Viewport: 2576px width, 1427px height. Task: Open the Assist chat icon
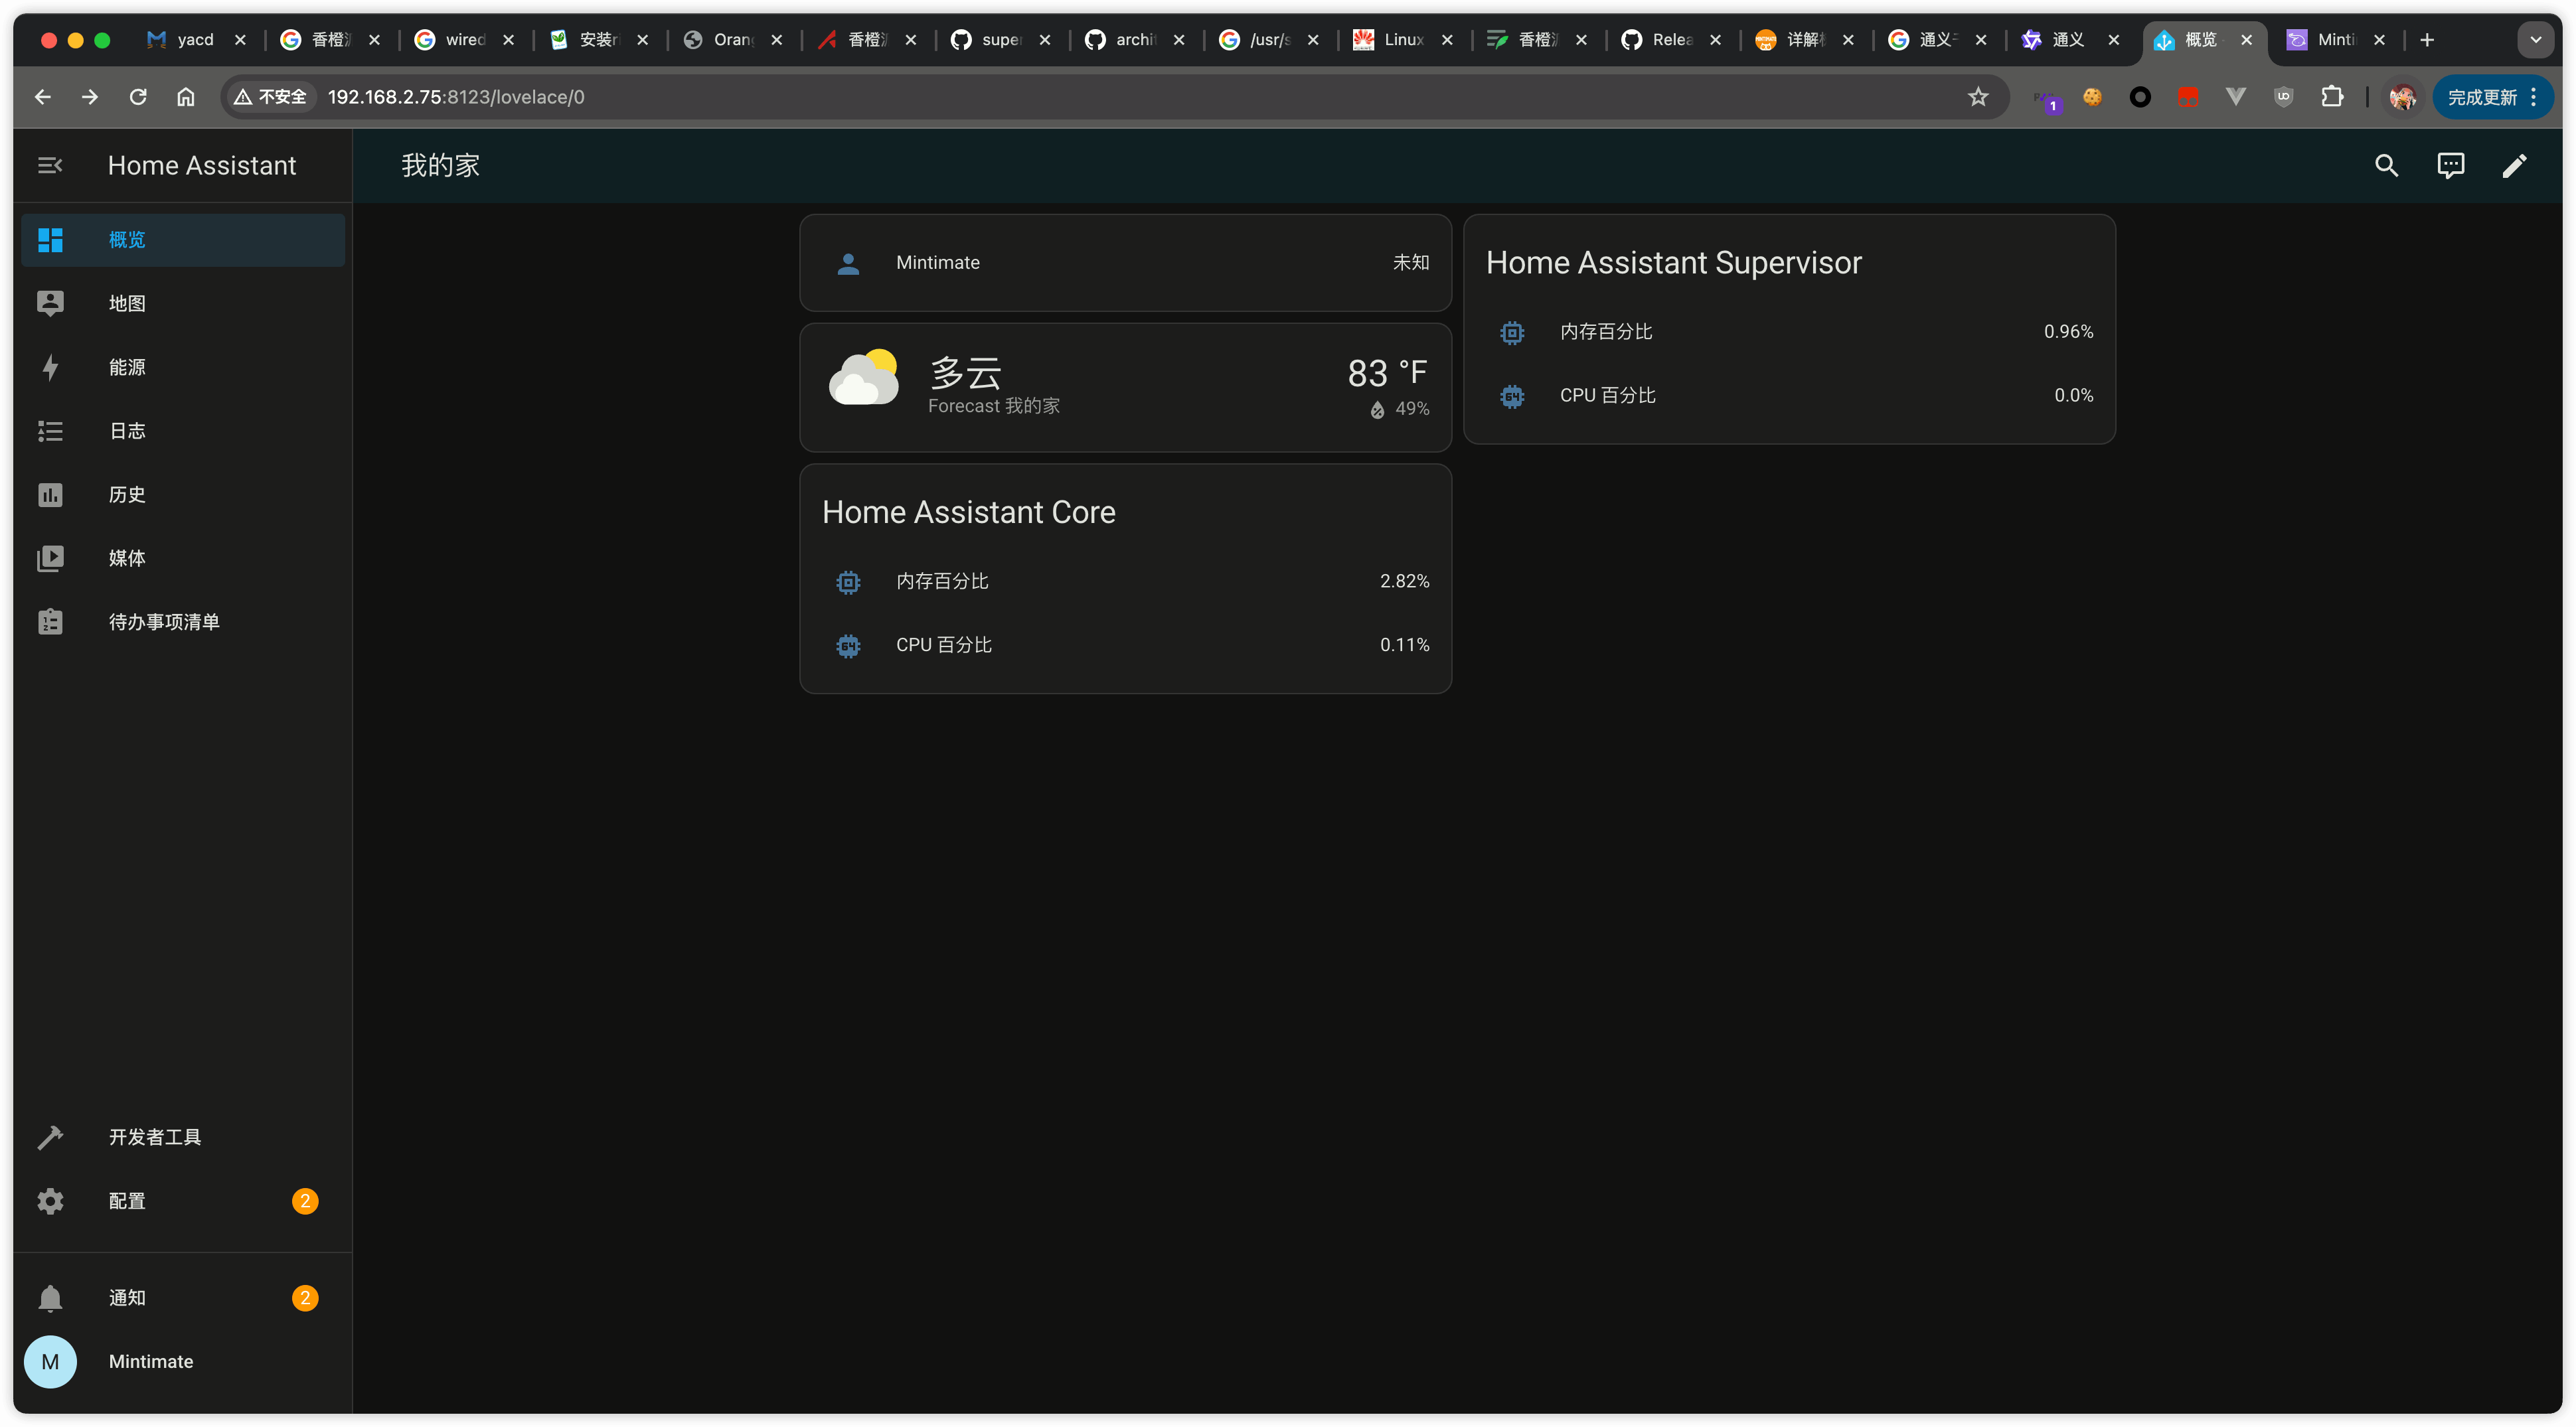[x=2450, y=165]
